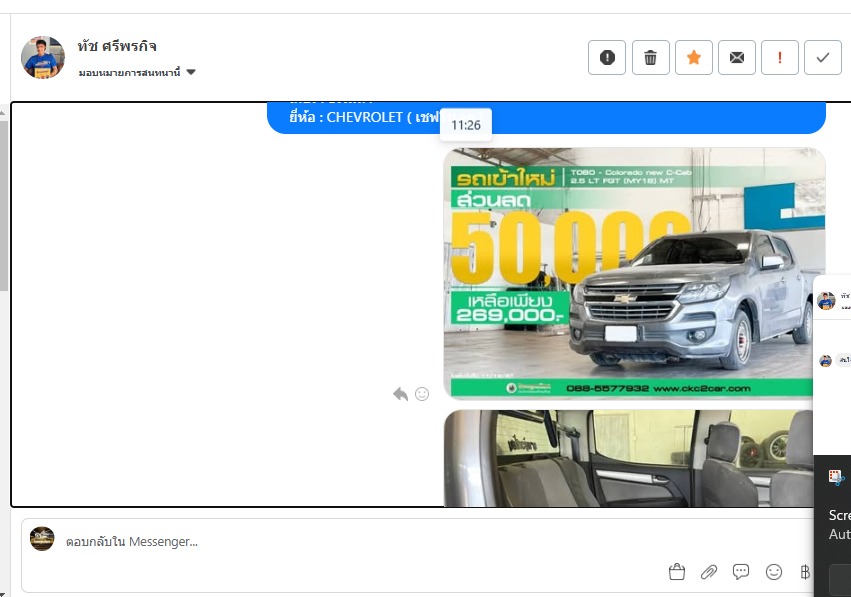
Task: Open emoji picker in reply box
Action: coord(773,572)
